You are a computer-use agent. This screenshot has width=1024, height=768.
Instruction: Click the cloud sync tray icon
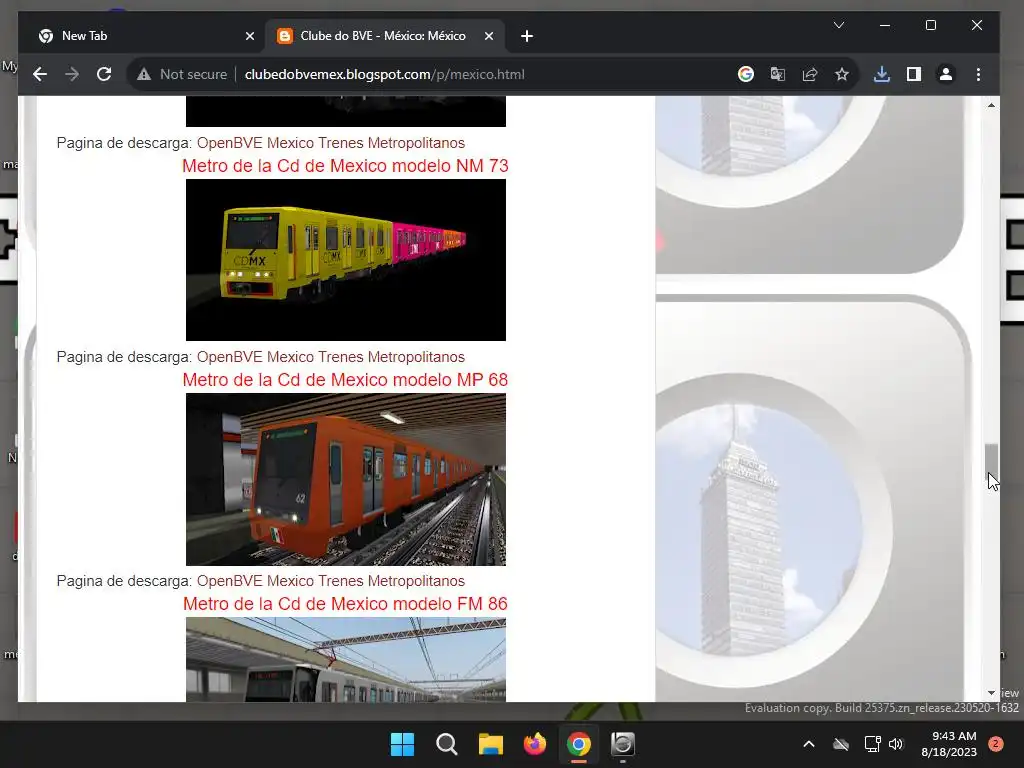tap(841, 744)
